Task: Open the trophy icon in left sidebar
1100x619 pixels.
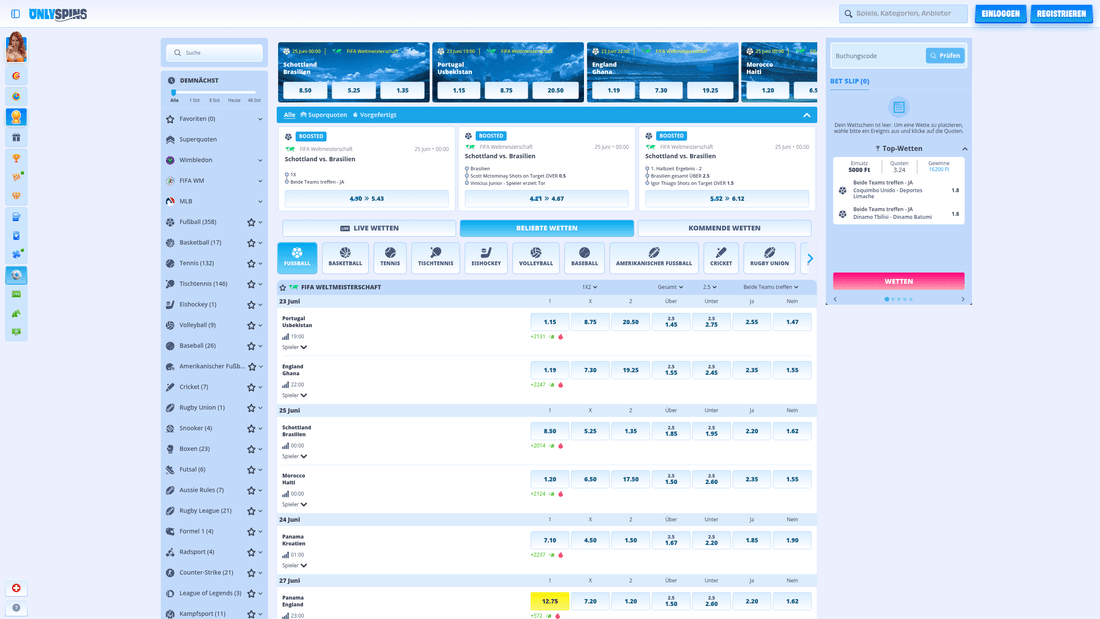Action: coord(16,158)
